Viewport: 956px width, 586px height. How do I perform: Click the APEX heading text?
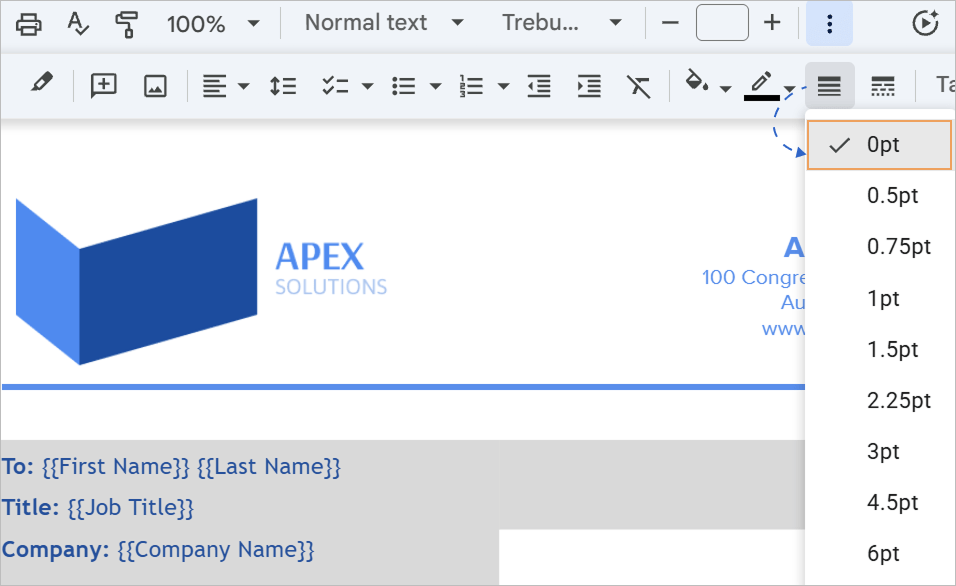319,257
